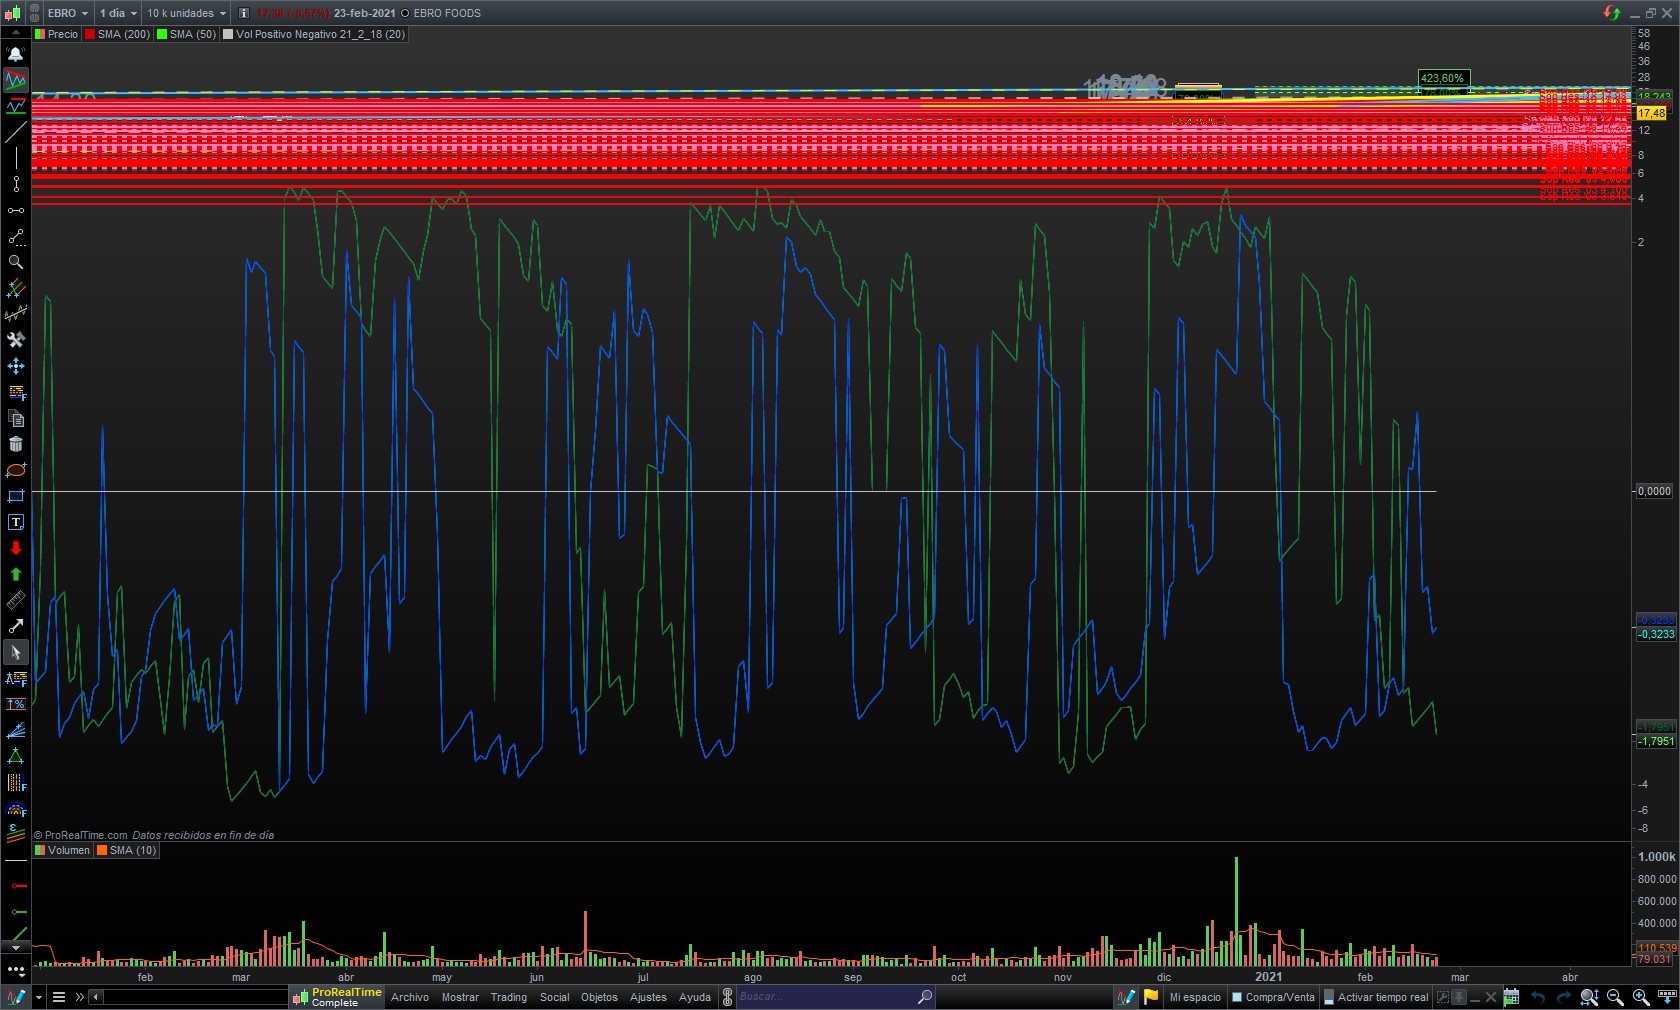Open the calendar date icon
This screenshot has height=1010, width=1680.
[x=1511, y=997]
